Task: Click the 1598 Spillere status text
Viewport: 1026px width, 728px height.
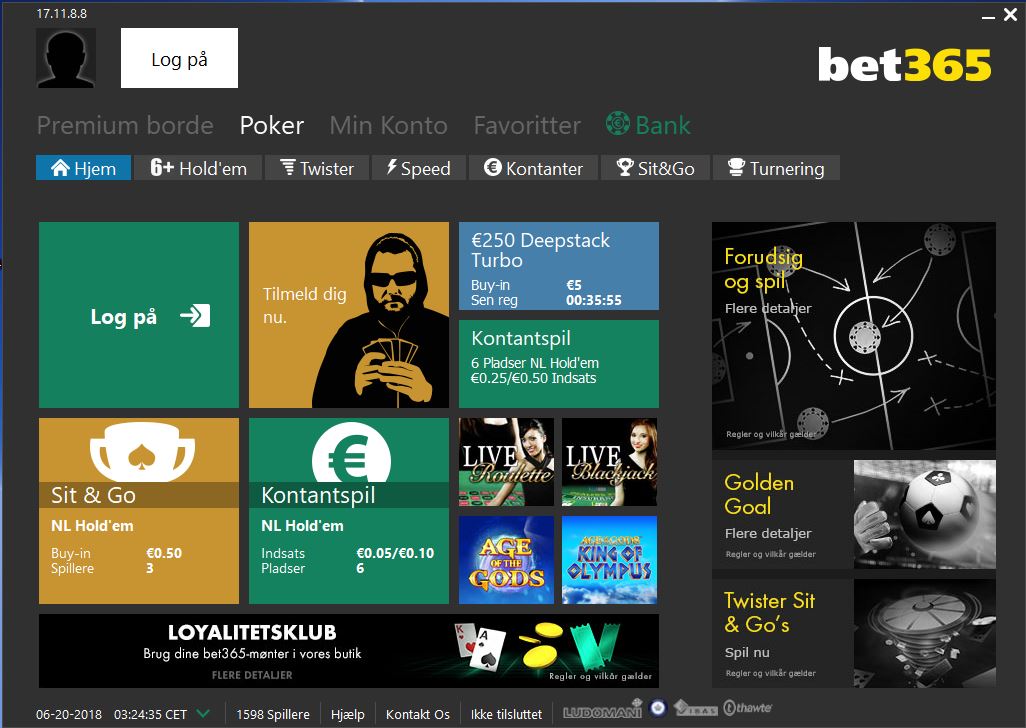Action: pyautogui.click(x=273, y=714)
